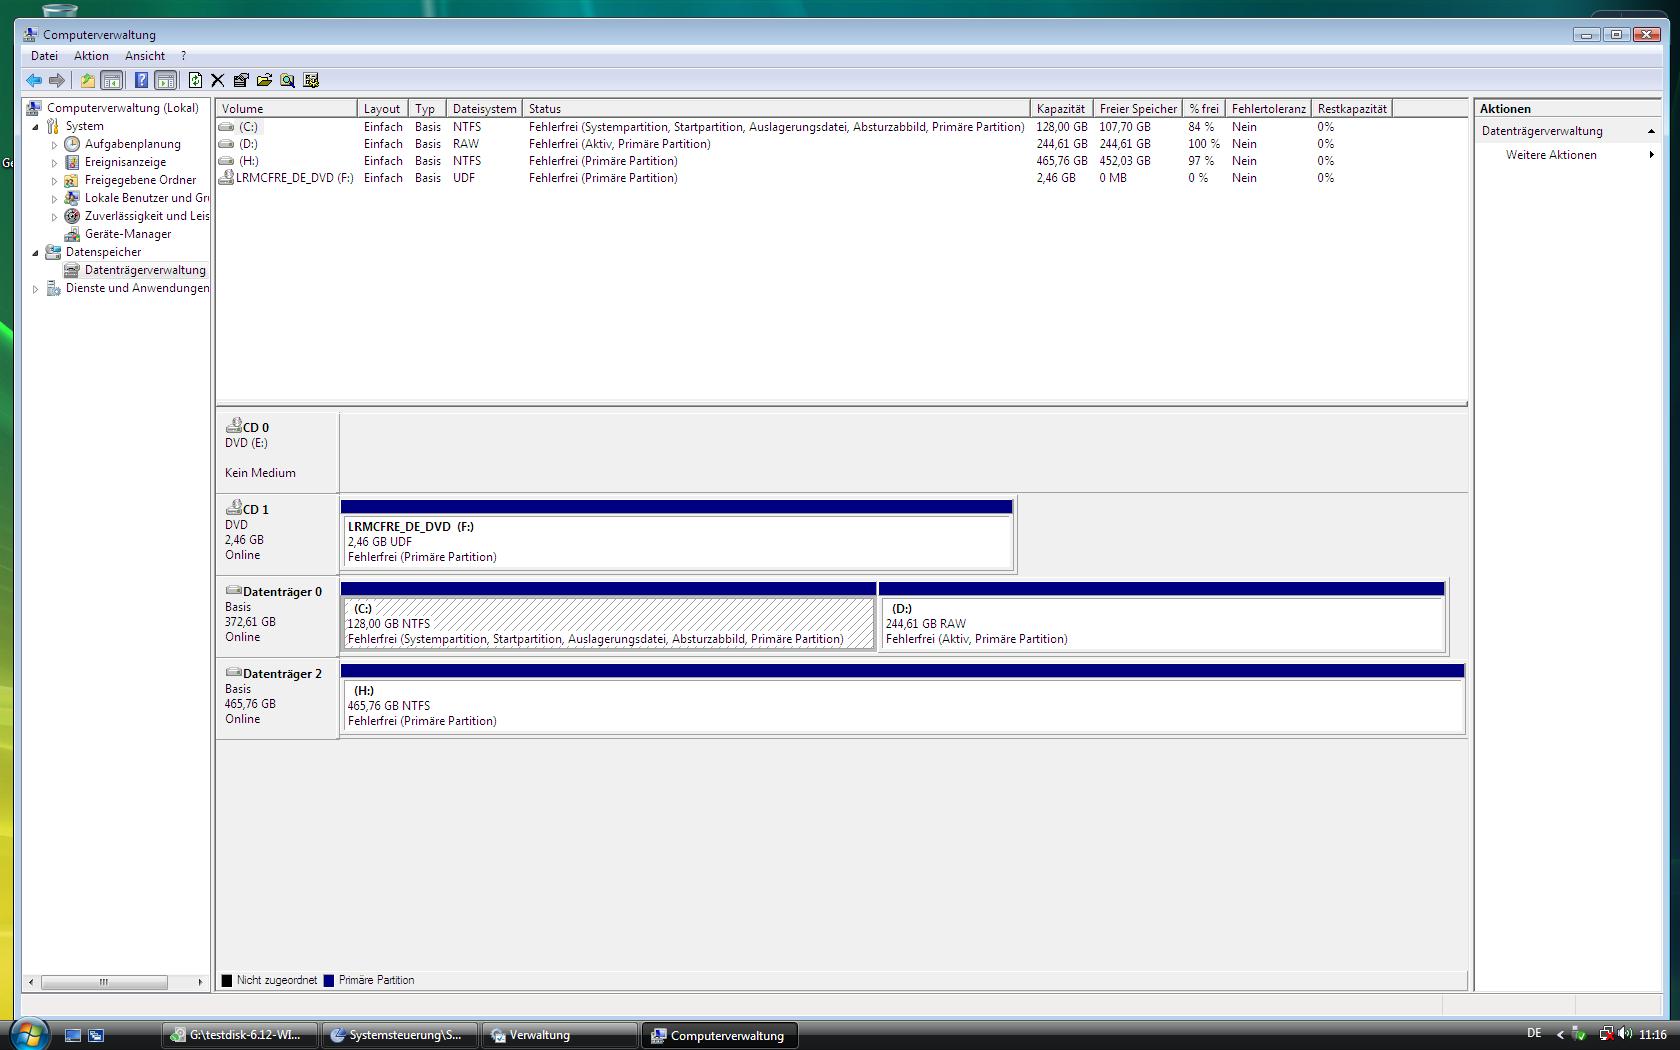Sort by Freier Speicher column header
Screen dimensions: 1680x1050
point(1138,109)
